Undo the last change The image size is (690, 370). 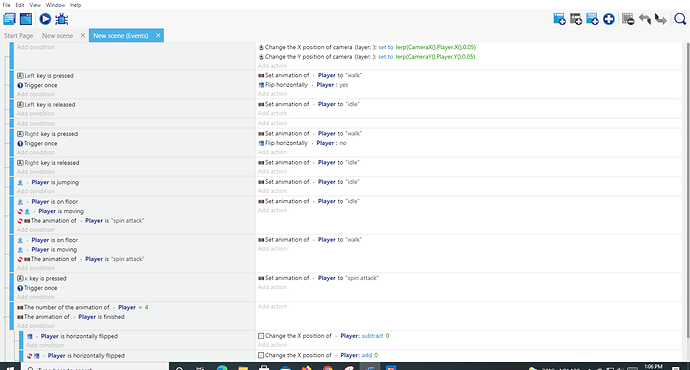coord(645,19)
